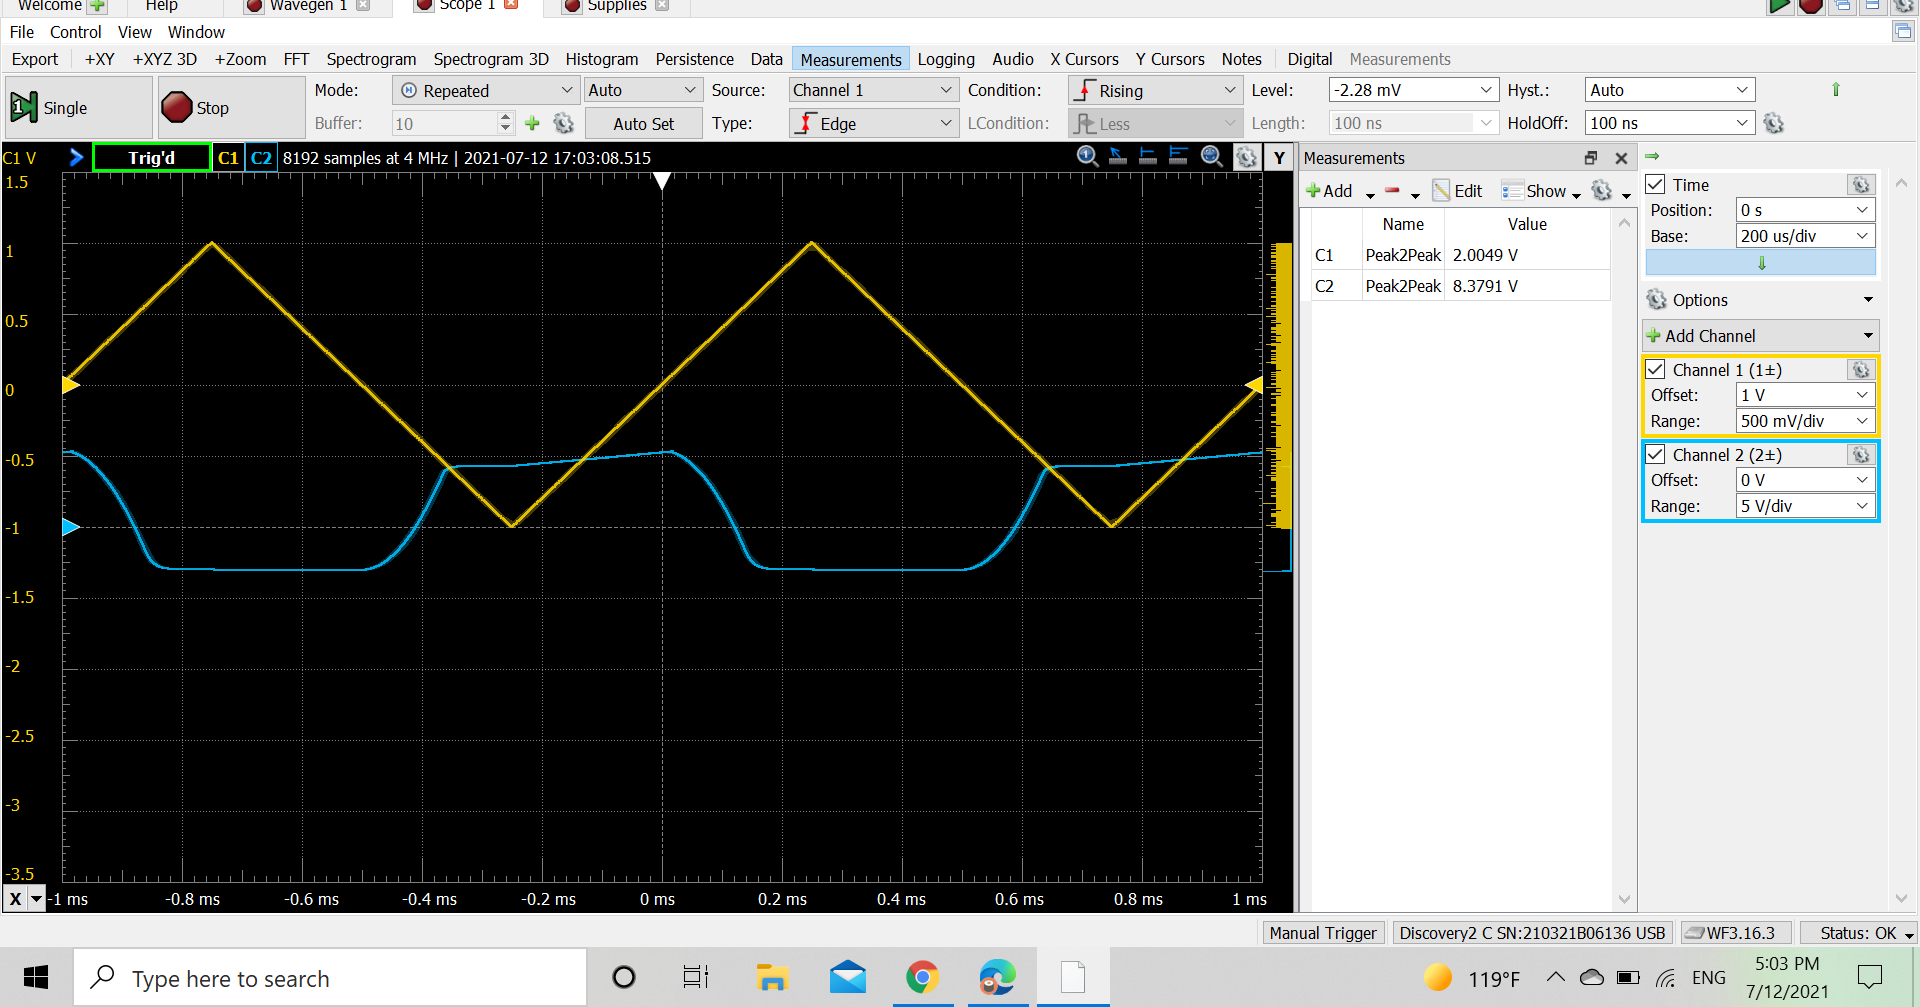
Task: Open the X Cursors view
Action: [x=1084, y=59]
